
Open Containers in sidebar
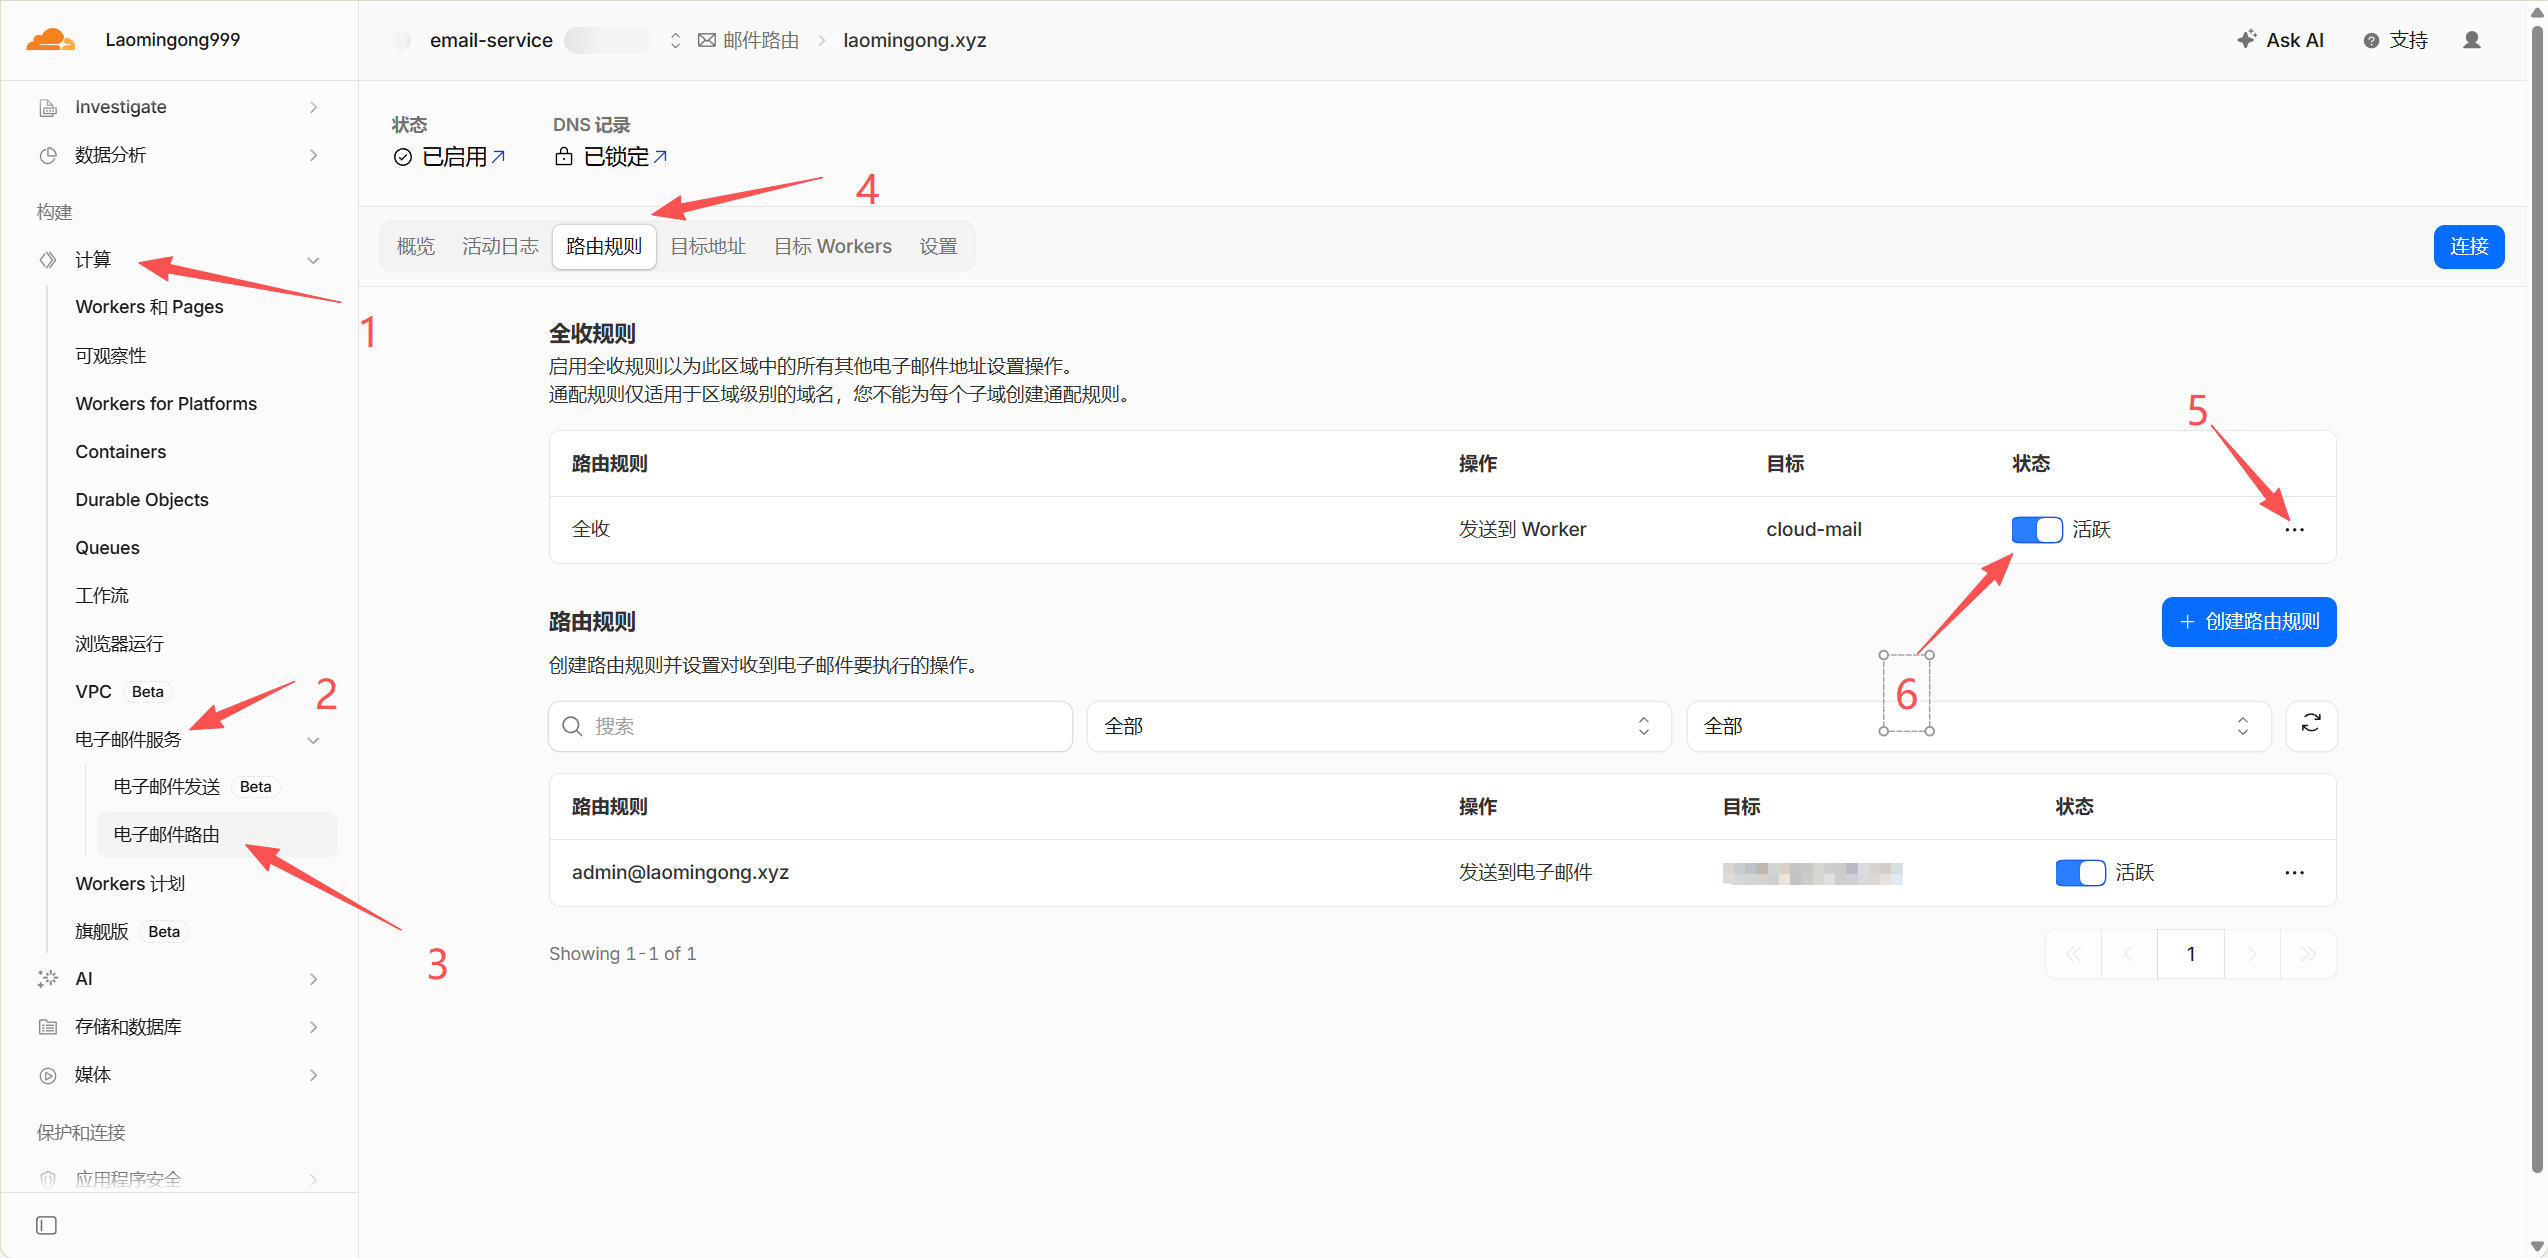pos(121,452)
